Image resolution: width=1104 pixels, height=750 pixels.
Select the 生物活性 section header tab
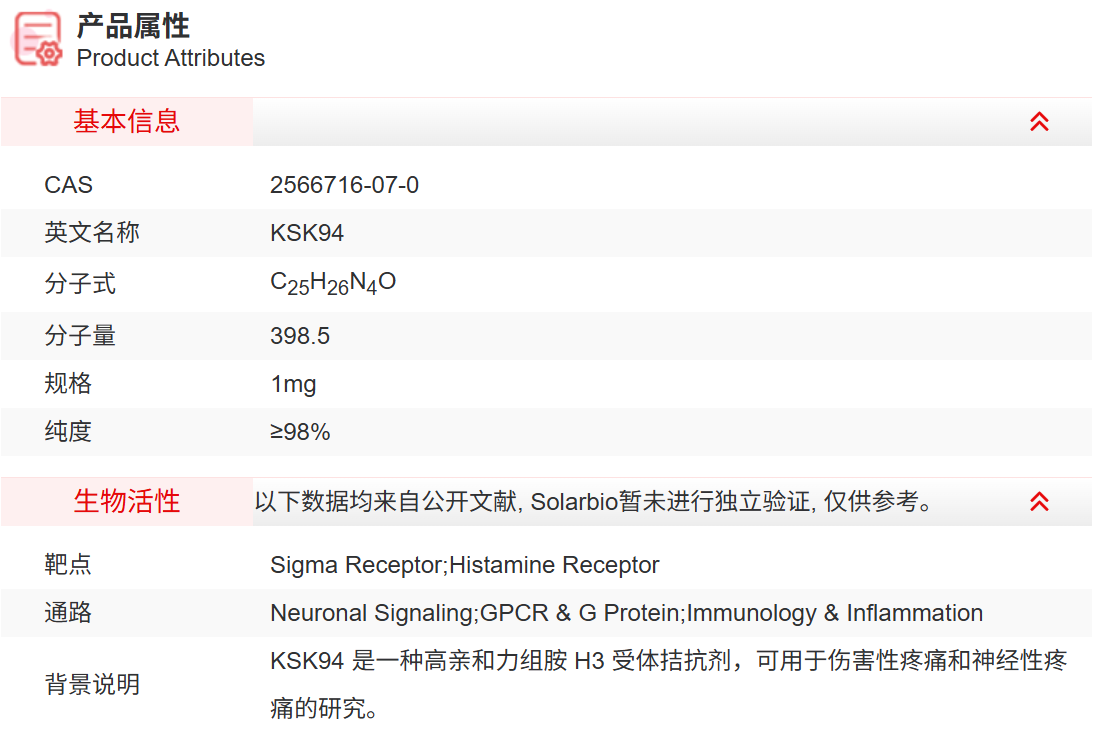[127, 502]
